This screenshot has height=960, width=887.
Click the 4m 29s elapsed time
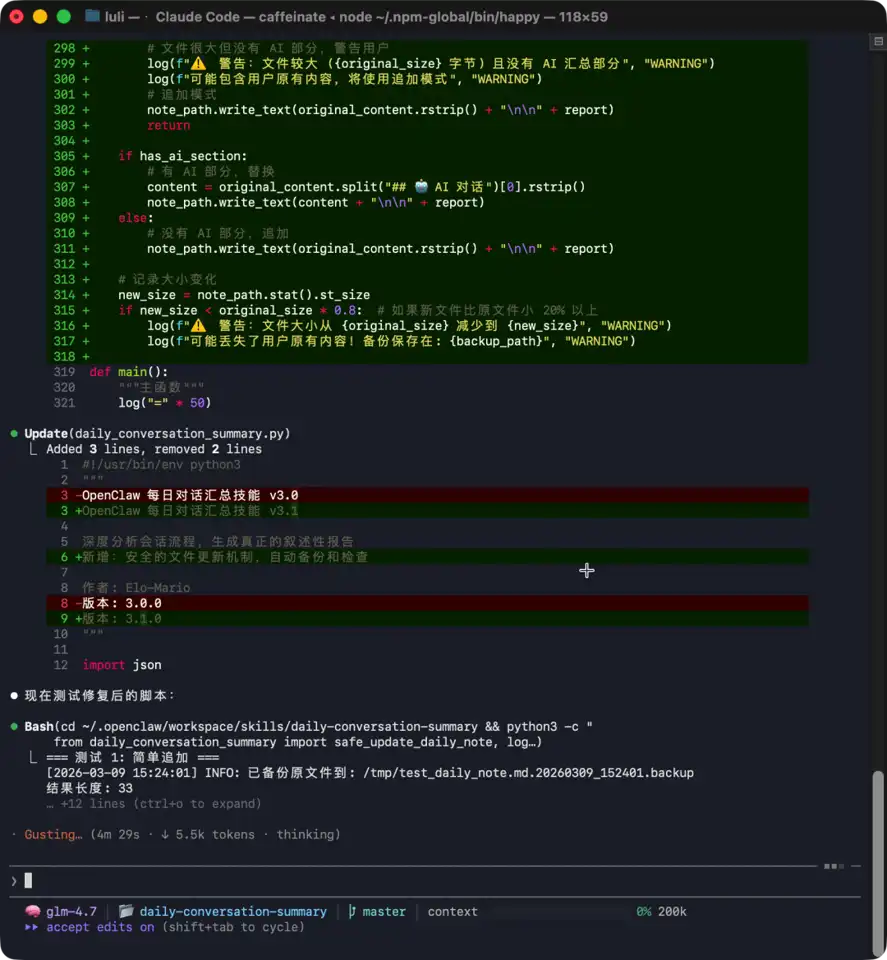pyautogui.click(x=118, y=834)
